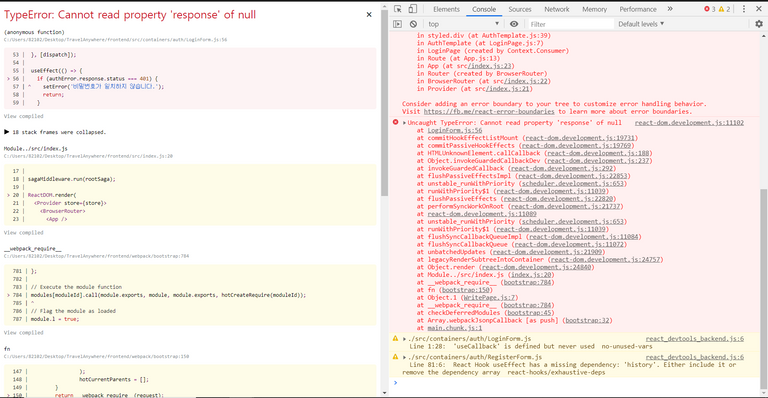
Task: Open DevTools three-dot options menu
Action: (x=744, y=9)
